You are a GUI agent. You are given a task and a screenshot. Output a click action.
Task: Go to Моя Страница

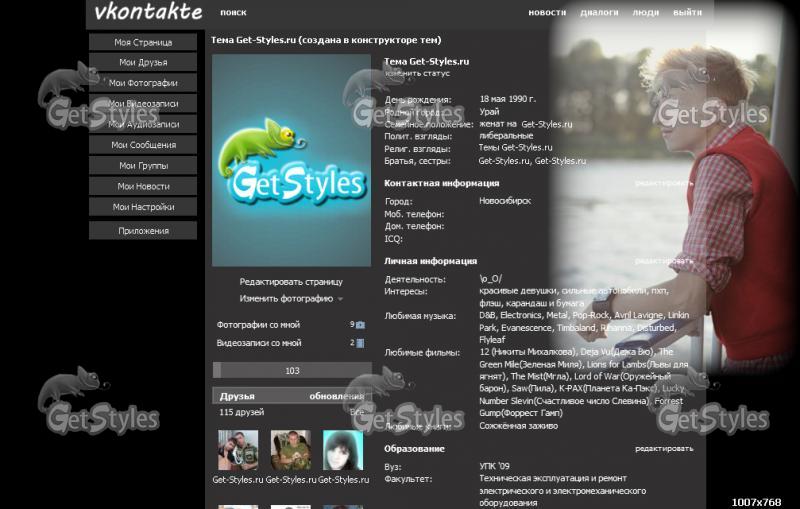[x=143, y=42]
